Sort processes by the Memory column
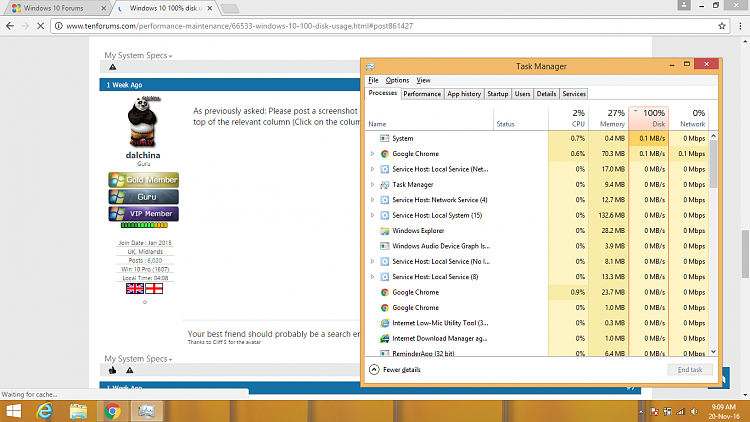This screenshot has height=422, width=750. point(608,118)
